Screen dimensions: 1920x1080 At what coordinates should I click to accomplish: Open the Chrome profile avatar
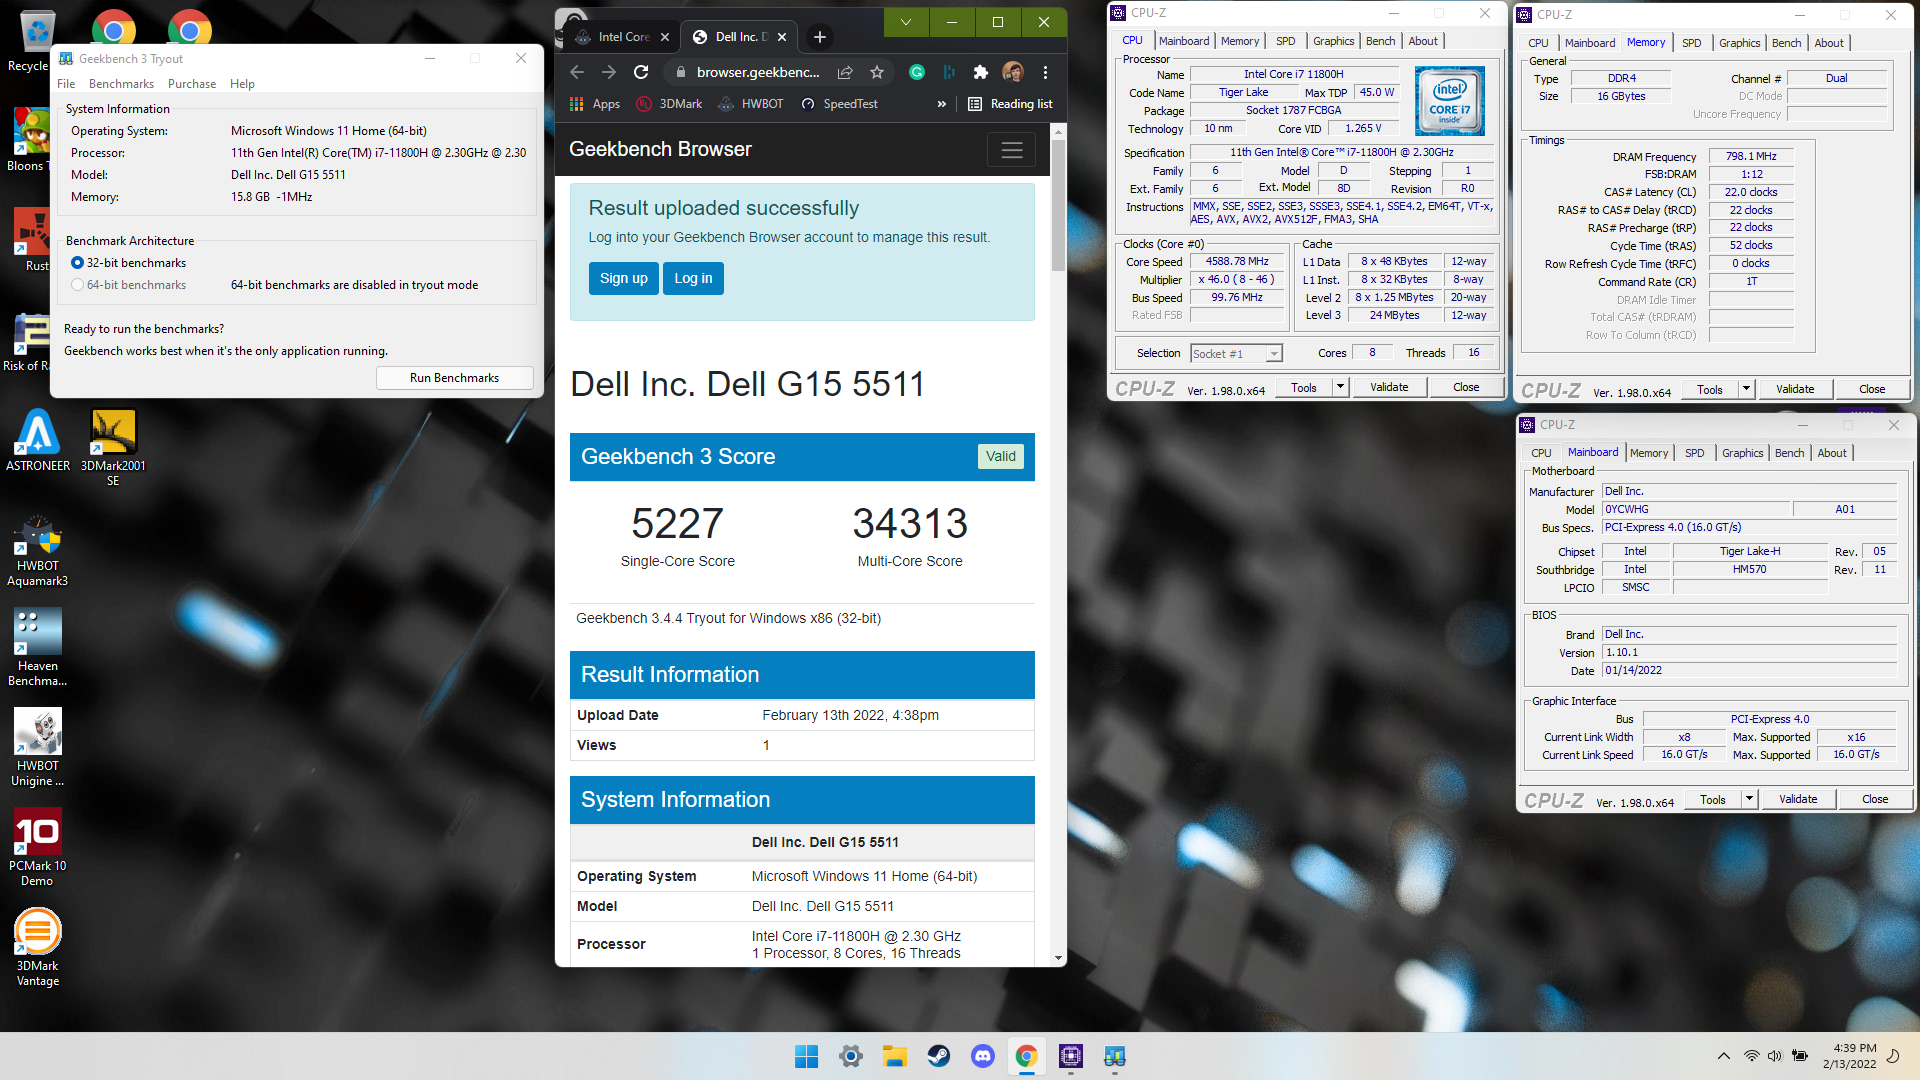pyautogui.click(x=1013, y=72)
